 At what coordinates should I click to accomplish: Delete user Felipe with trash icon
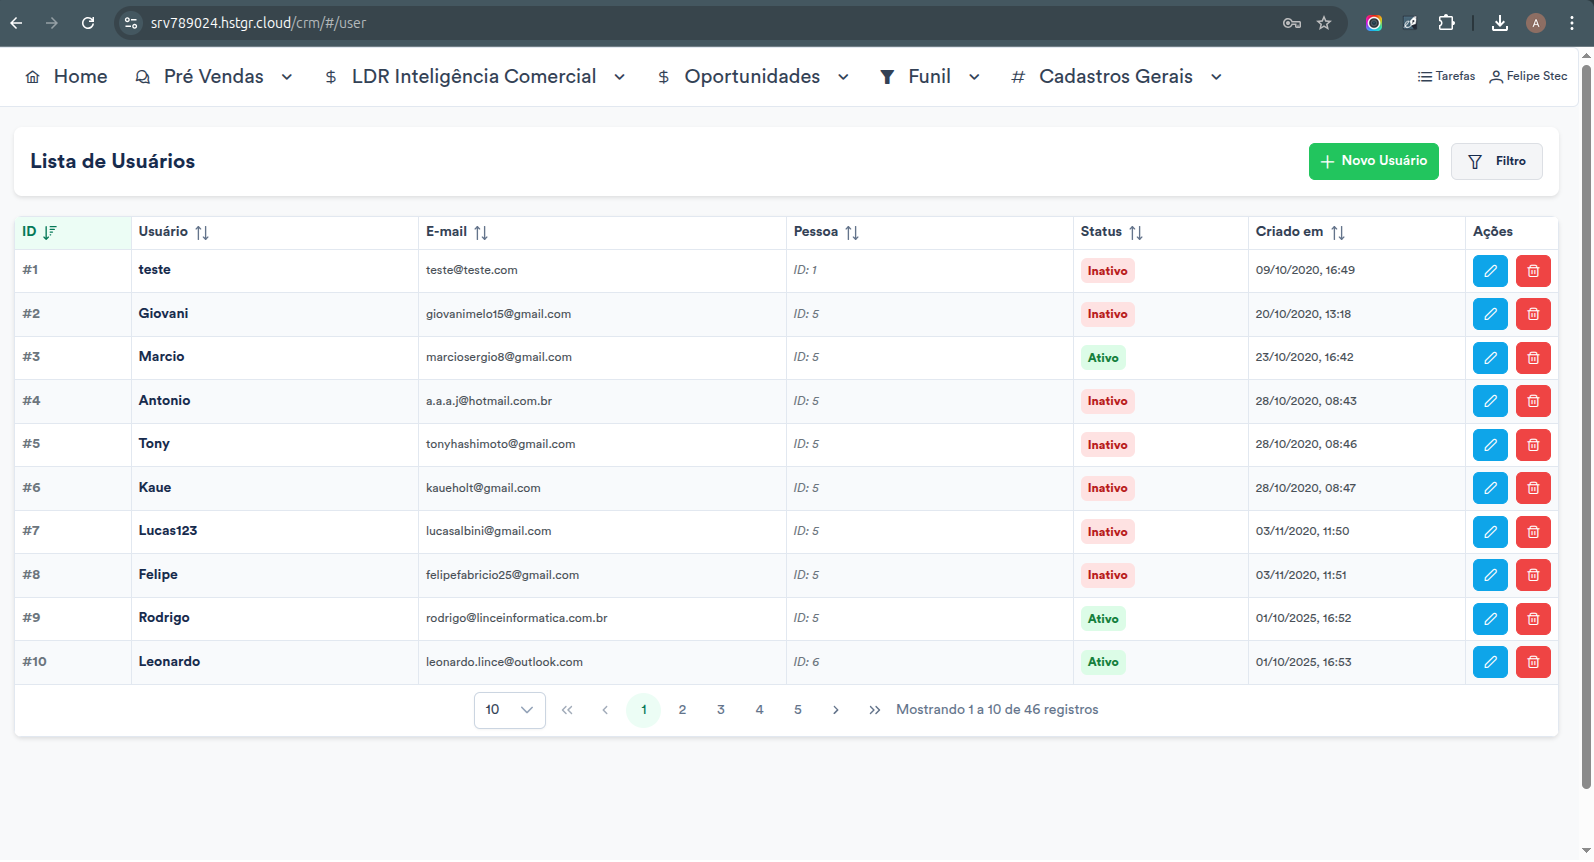click(x=1533, y=575)
